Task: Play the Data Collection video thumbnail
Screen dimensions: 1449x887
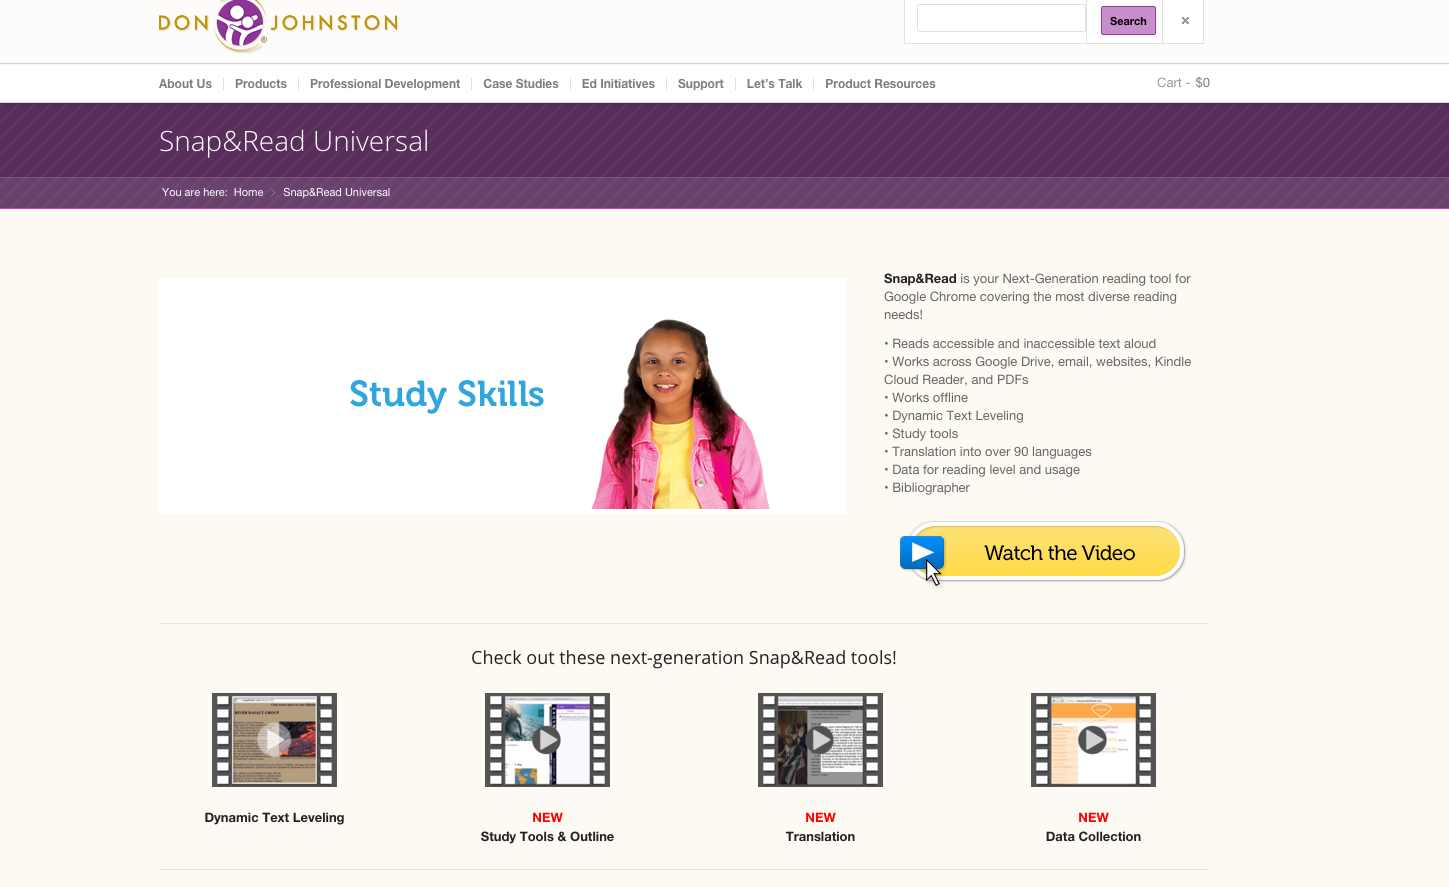Action: 1093,740
